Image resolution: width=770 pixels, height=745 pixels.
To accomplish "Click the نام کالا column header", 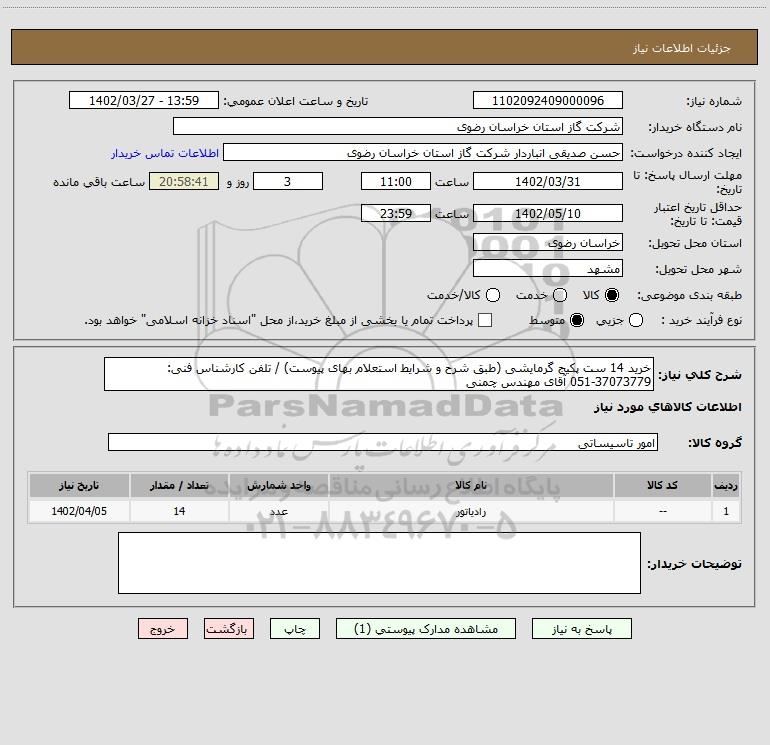I will point(470,485).
